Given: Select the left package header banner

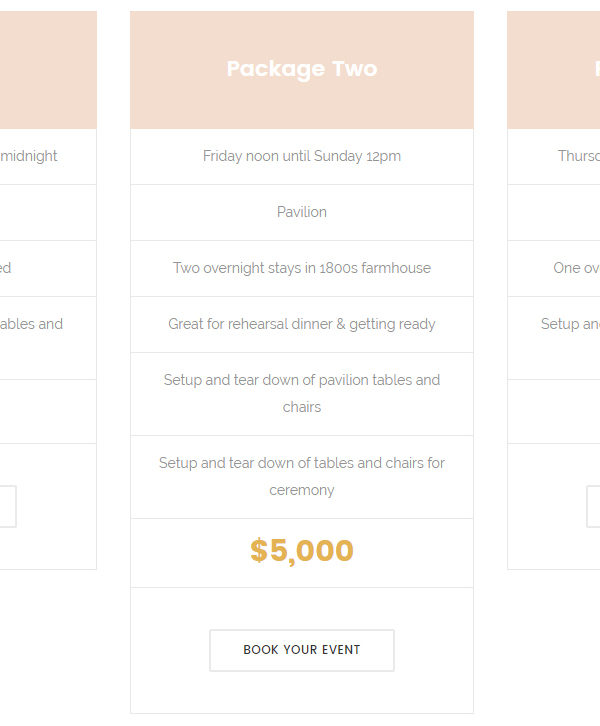Looking at the screenshot, I should coord(48,70).
